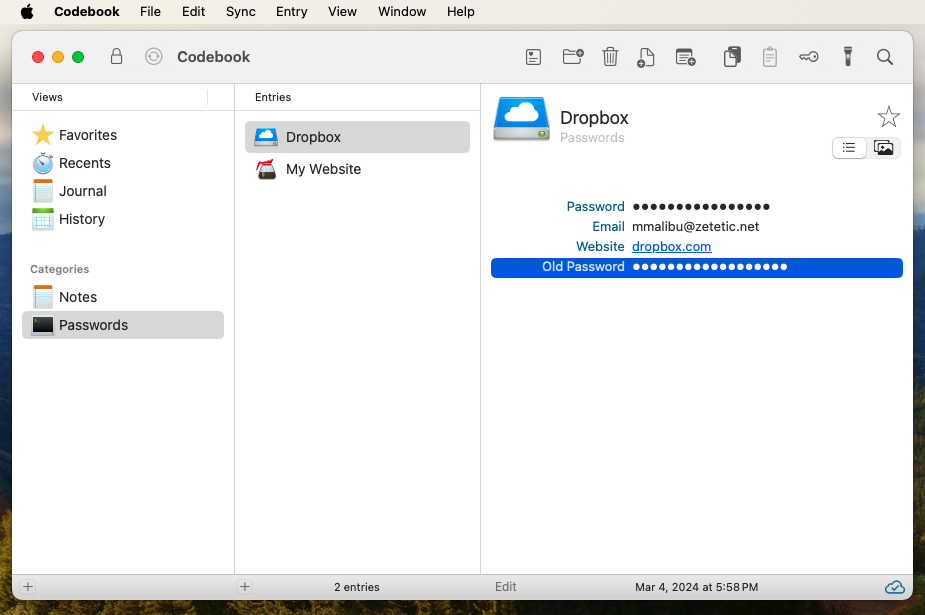The height and width of the screenshot is (615, 925).
Task: Click the document-with-plus toolbar icon
Action: click(645, 57)
